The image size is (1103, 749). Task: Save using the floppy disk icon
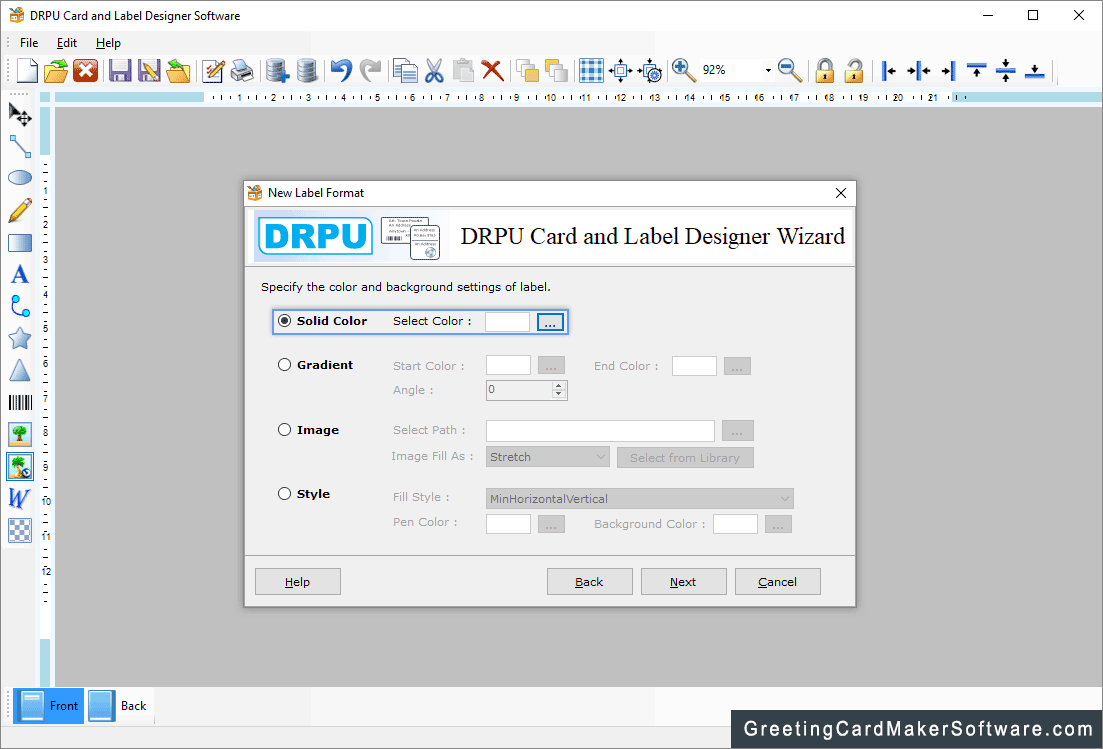pyautogui.click(x=120, y=70)
